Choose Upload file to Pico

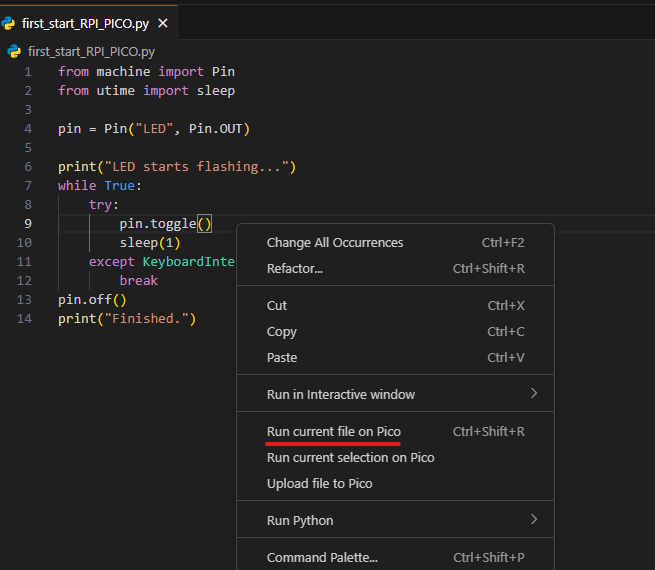point(395,483)
